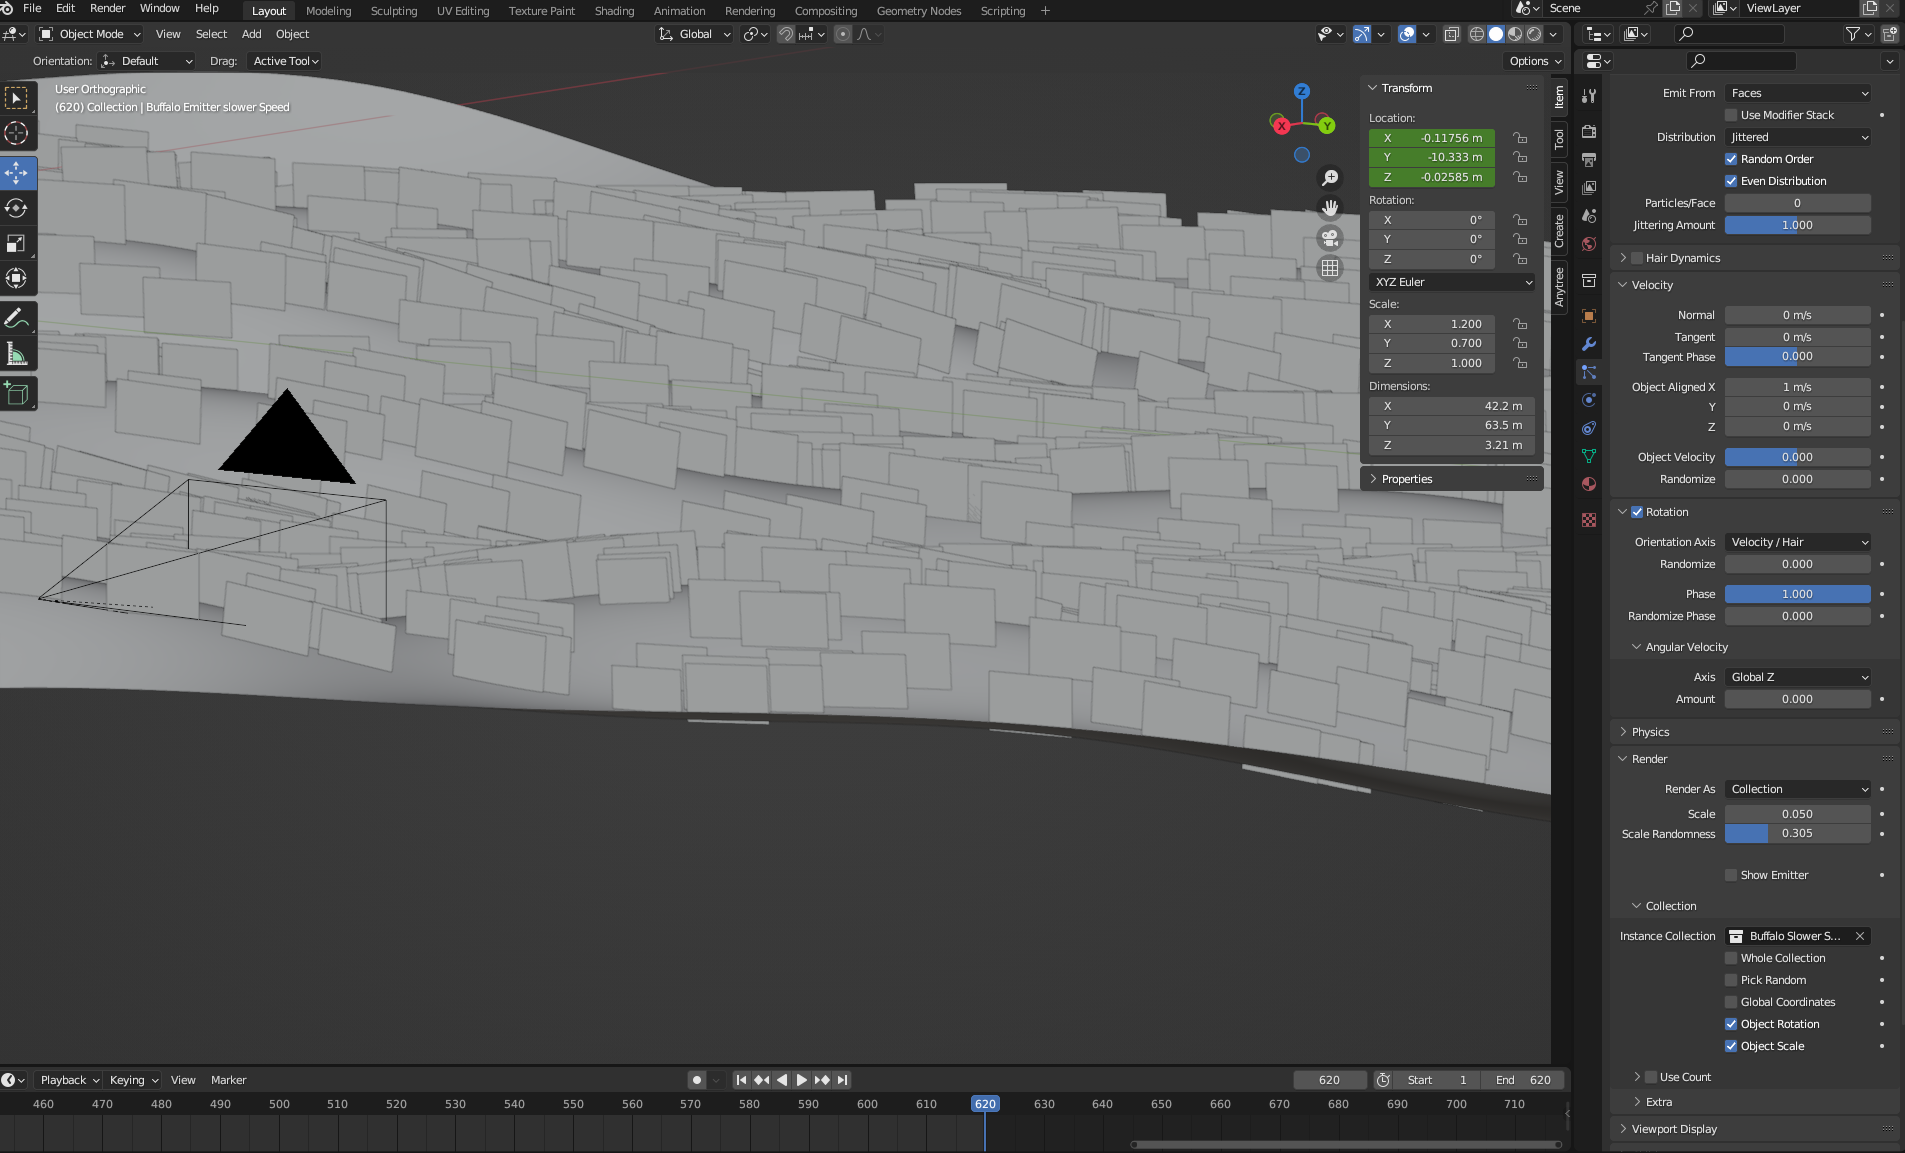Click the current frame field showing 620

(x=1330, y=1080)
